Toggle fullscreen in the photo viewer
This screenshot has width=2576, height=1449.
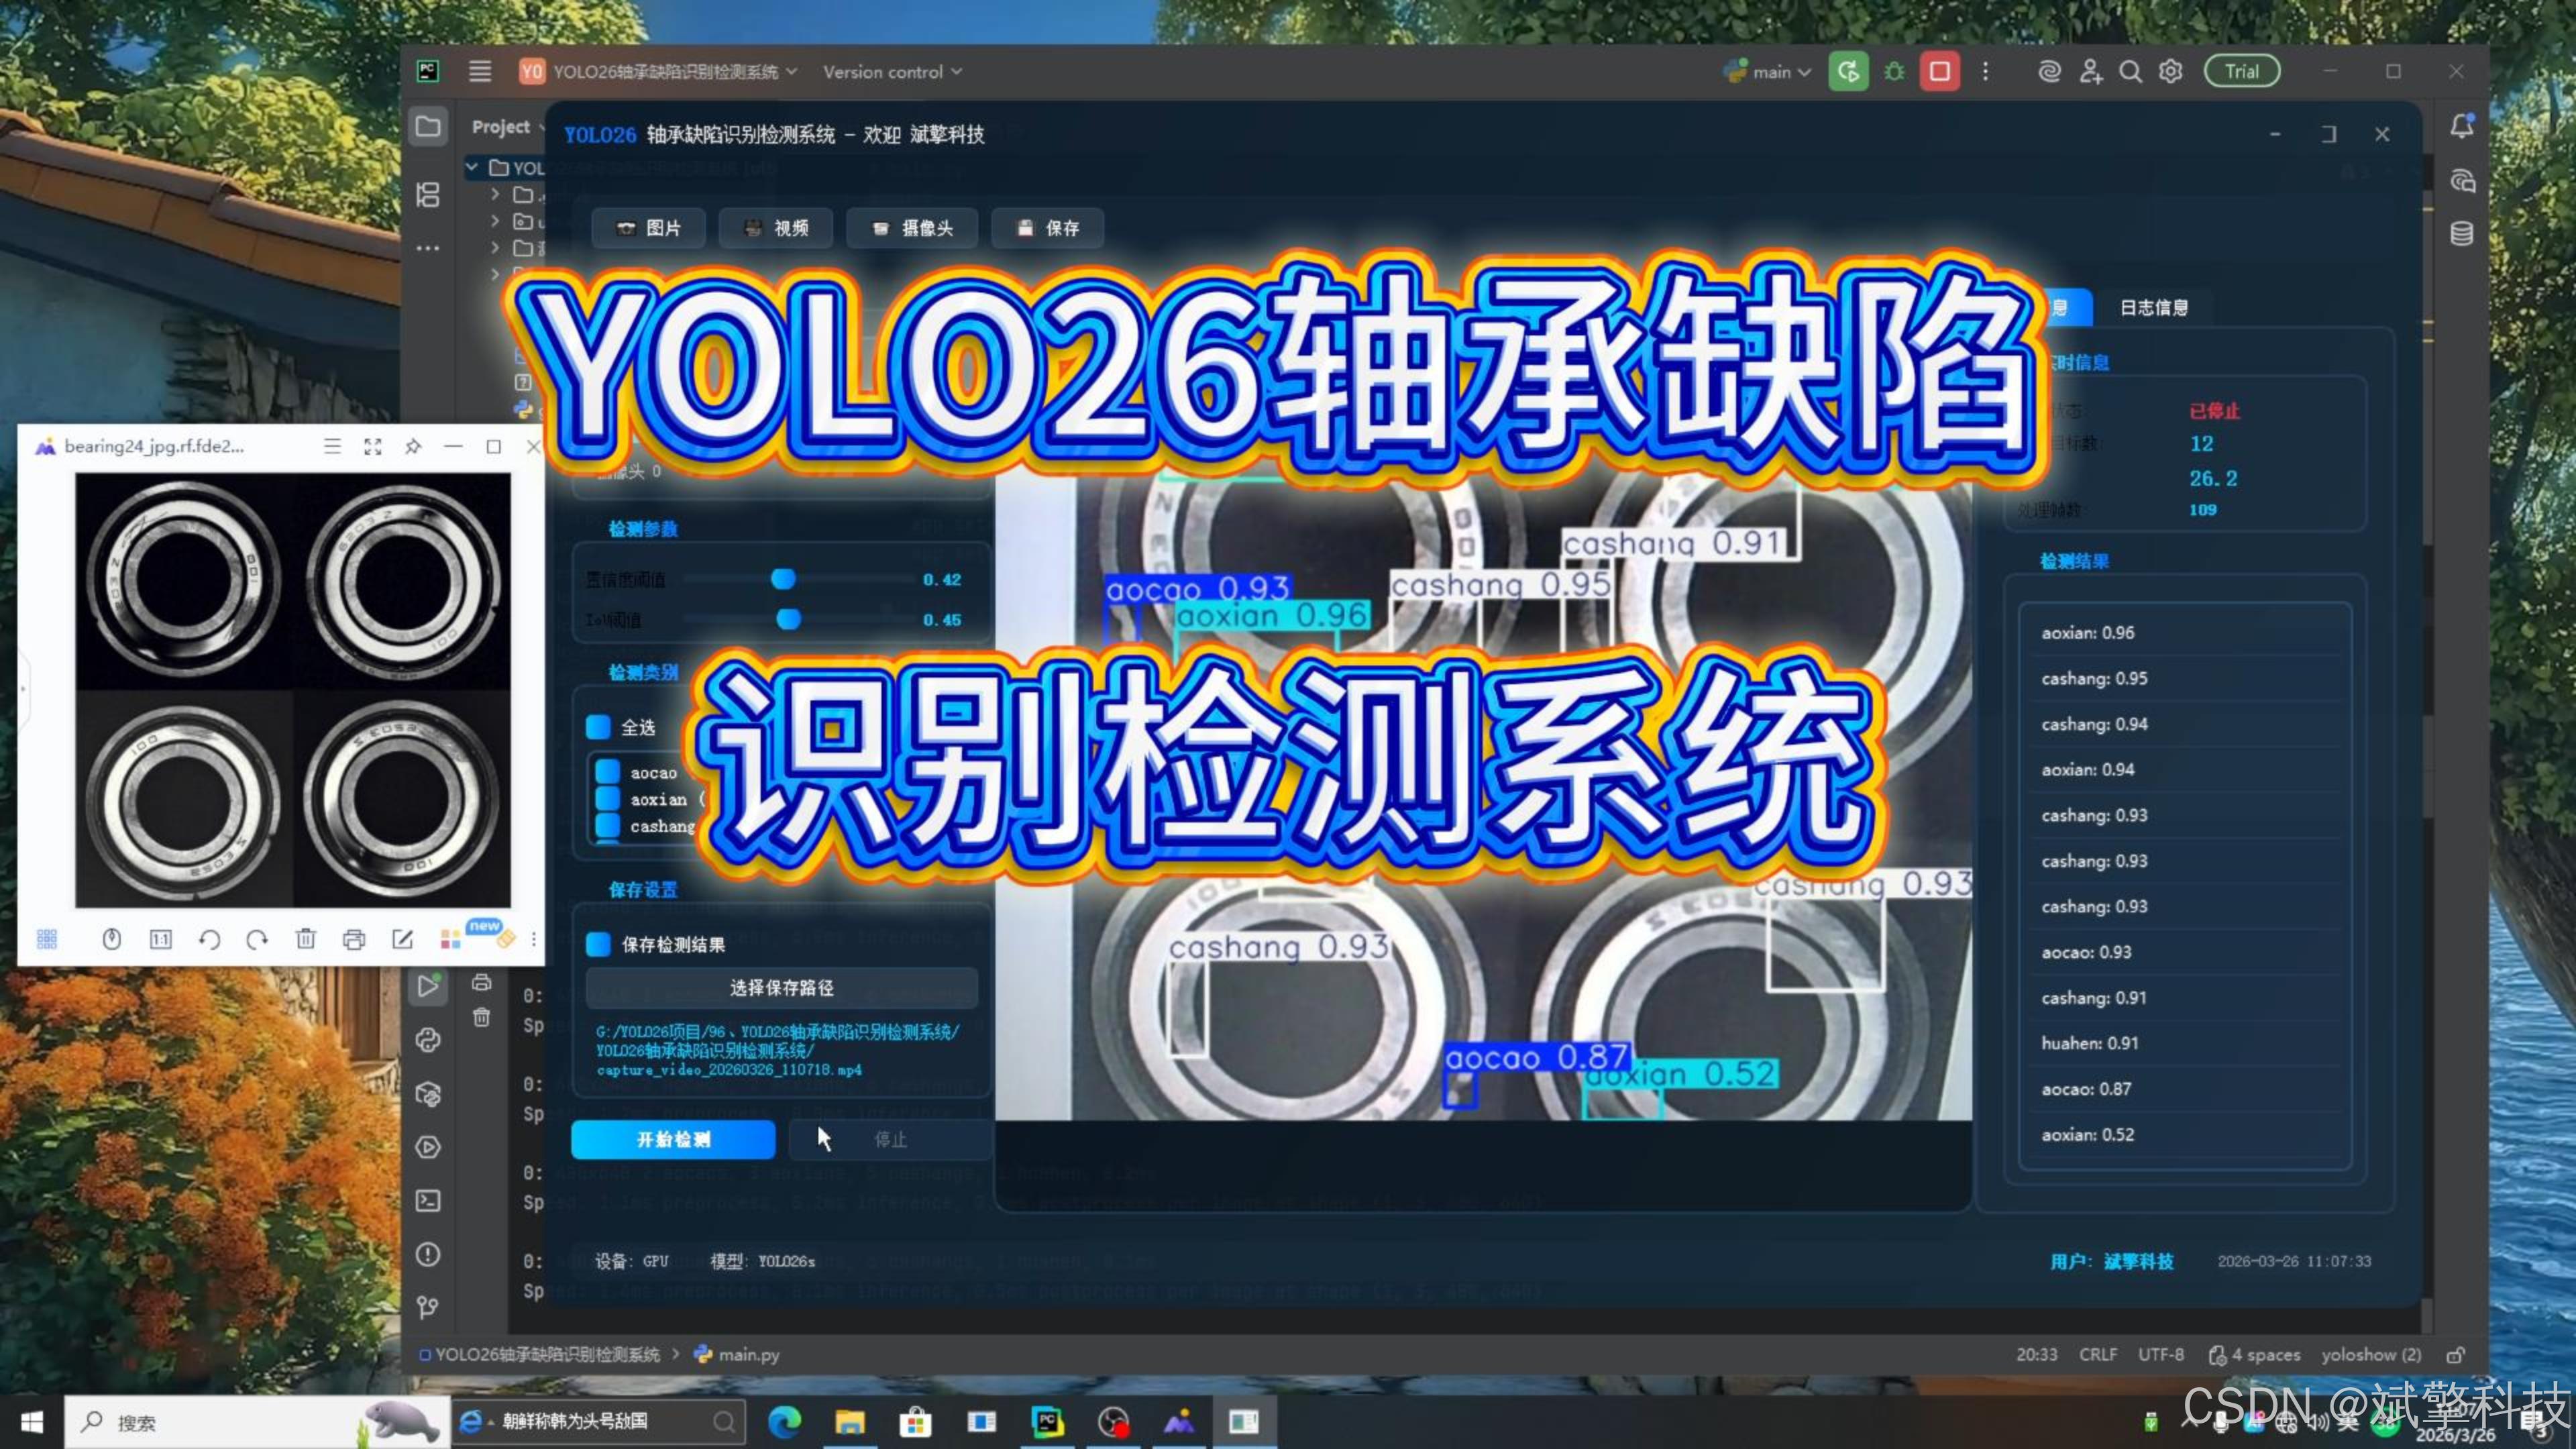point(373,446)
